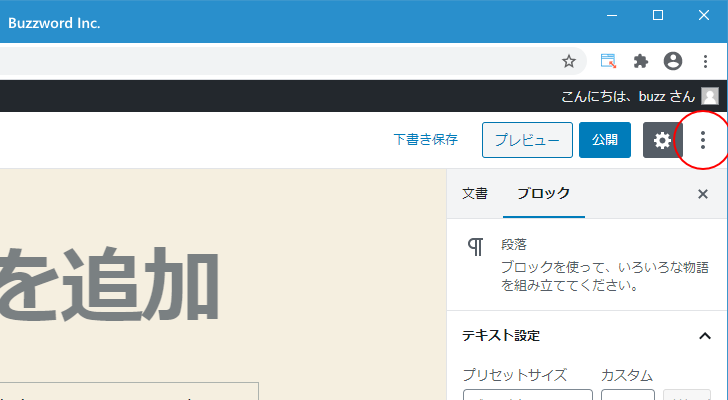Viewport: 728px width, 400px height.
Task: Collapse the テキスト設定 section
Action: pyautogui.click(x=705, y=336)
